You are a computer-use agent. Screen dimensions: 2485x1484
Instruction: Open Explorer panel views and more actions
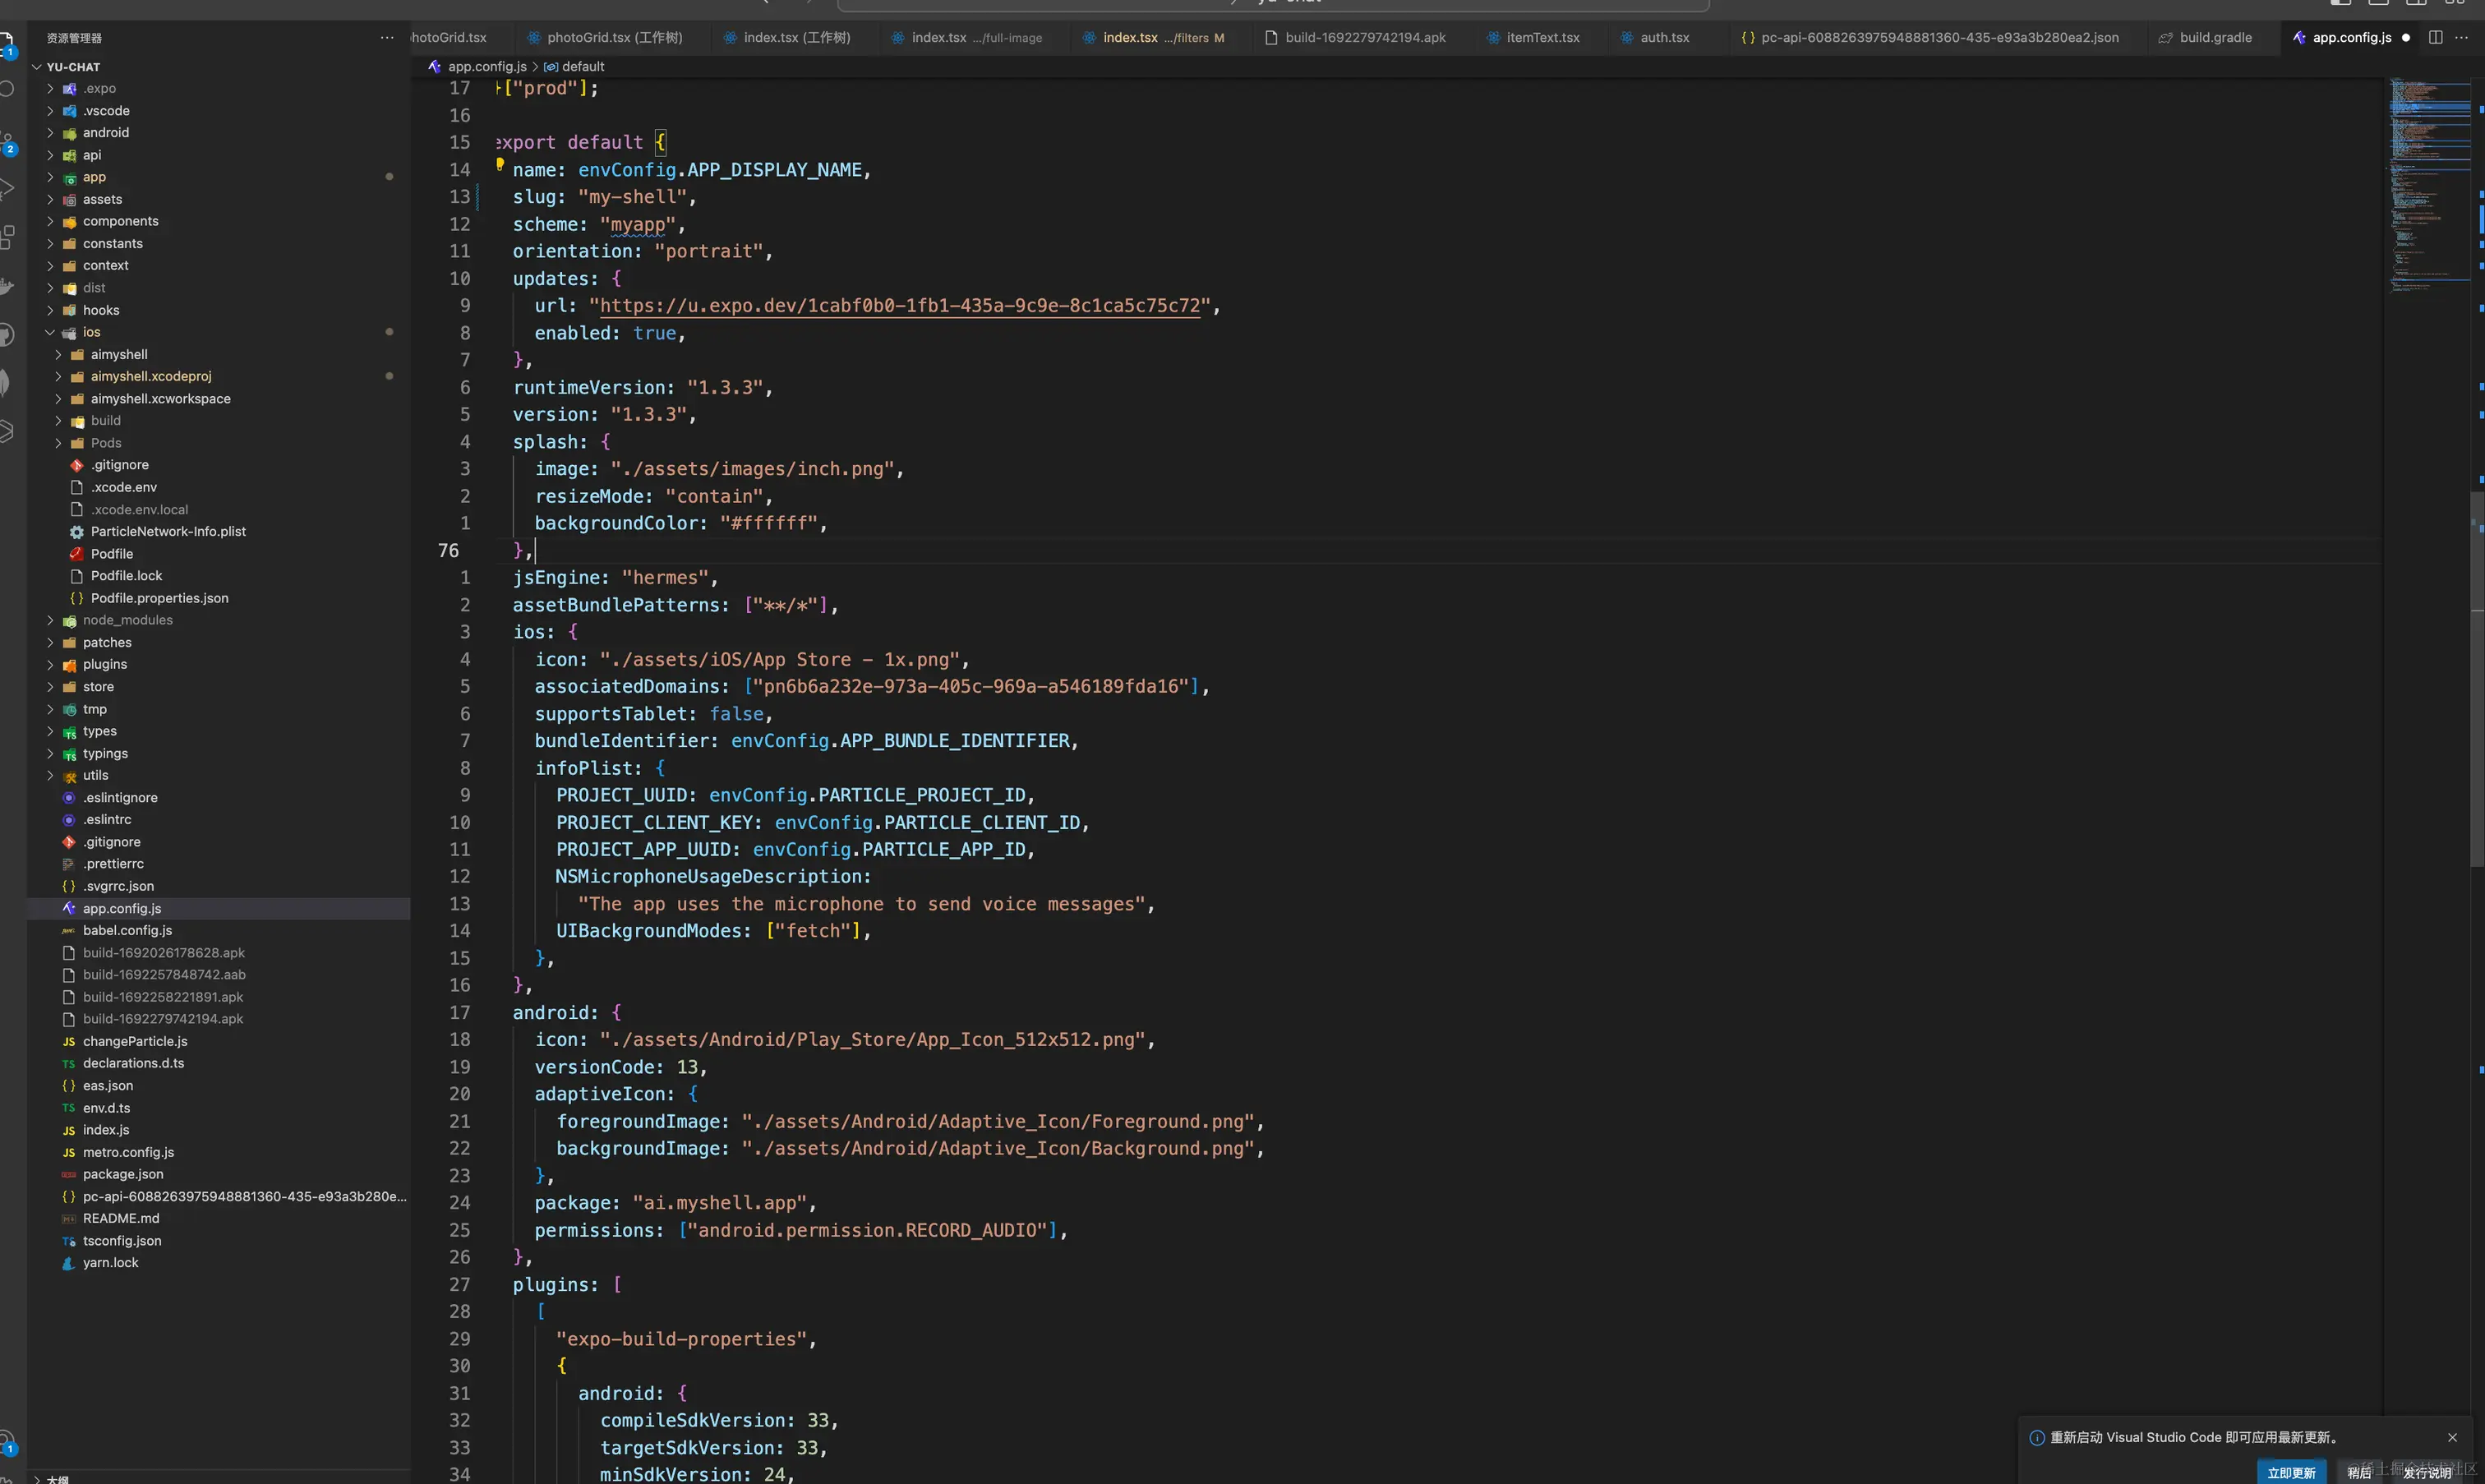(x=387, y=38)
